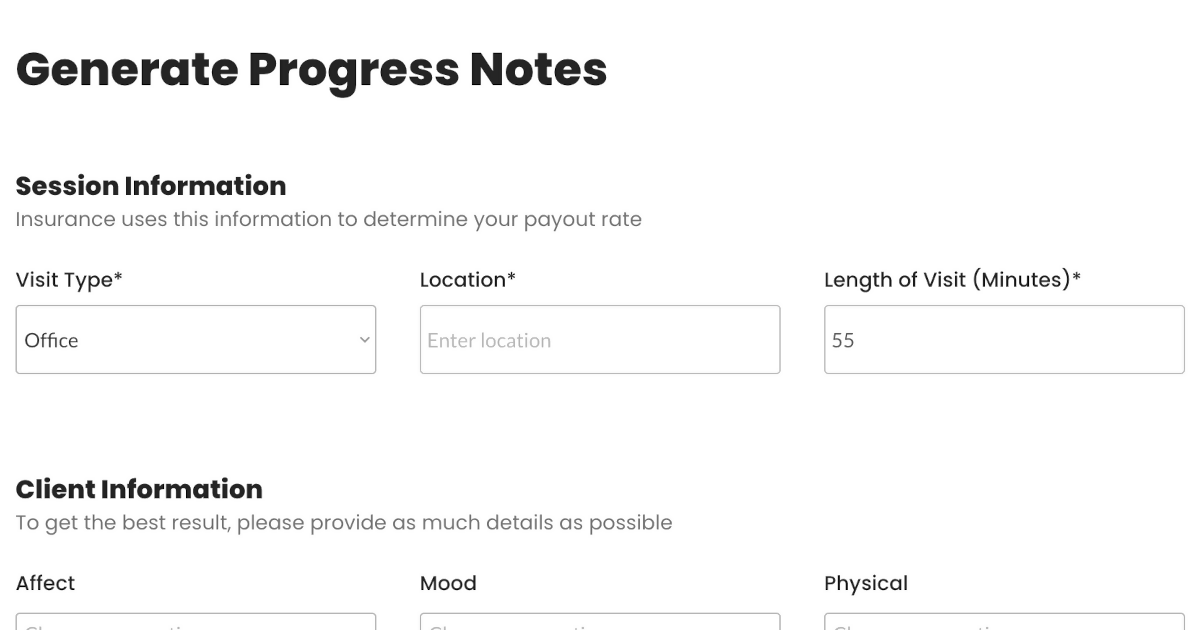Click the Affect field label
The height and width of the screenshot is (630, 1200).
coord(45,583)
